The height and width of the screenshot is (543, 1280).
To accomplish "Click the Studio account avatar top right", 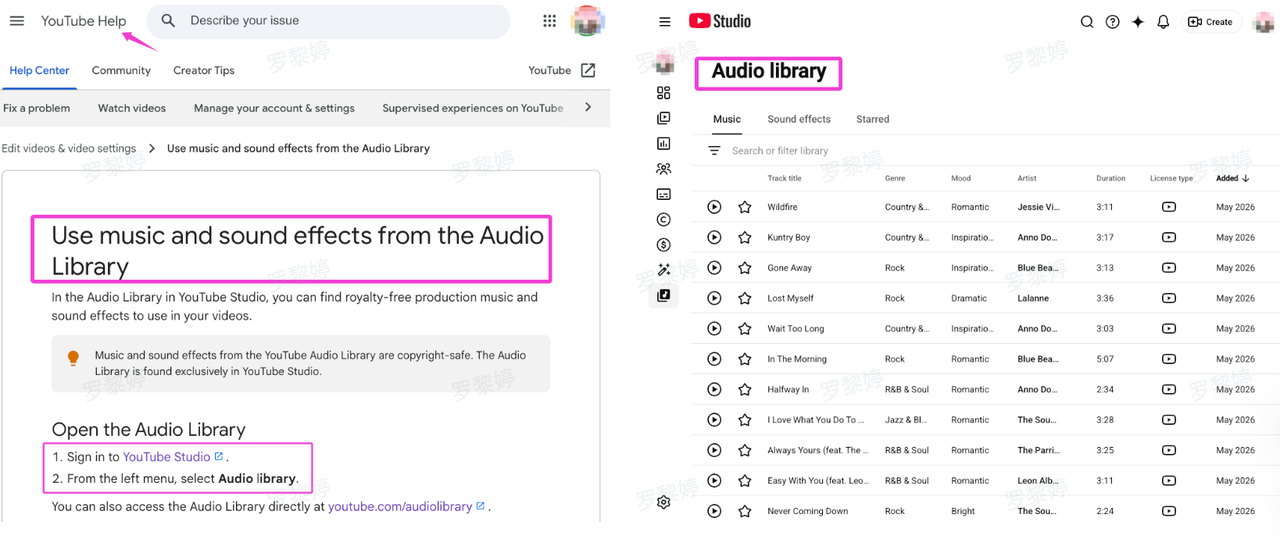I will [1263, 22].
